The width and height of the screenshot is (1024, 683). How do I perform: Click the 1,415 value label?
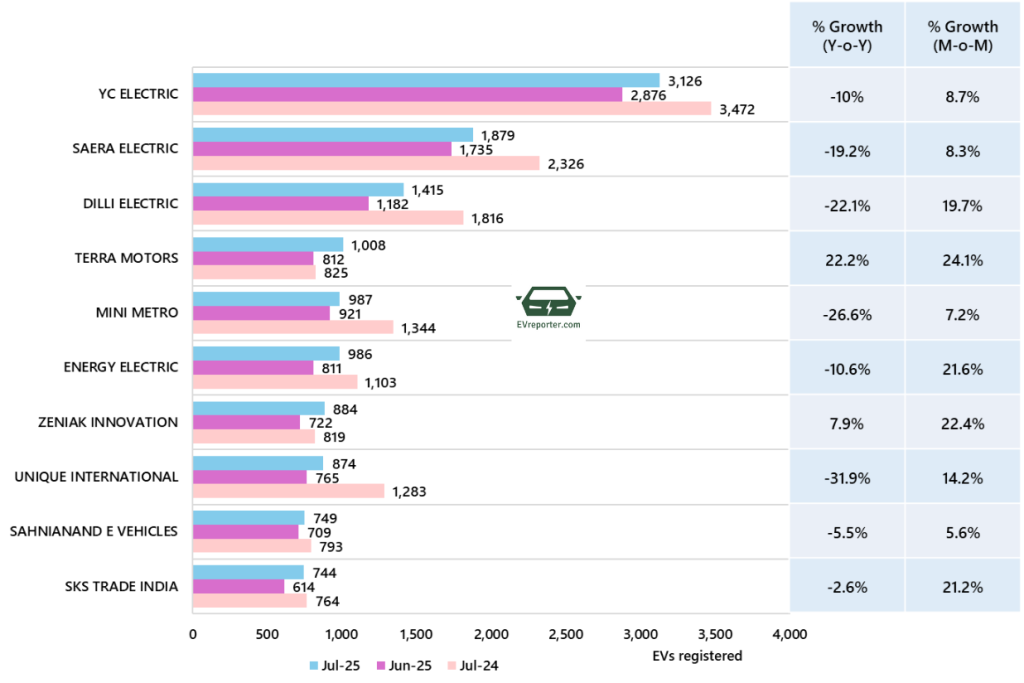[428, 191]
